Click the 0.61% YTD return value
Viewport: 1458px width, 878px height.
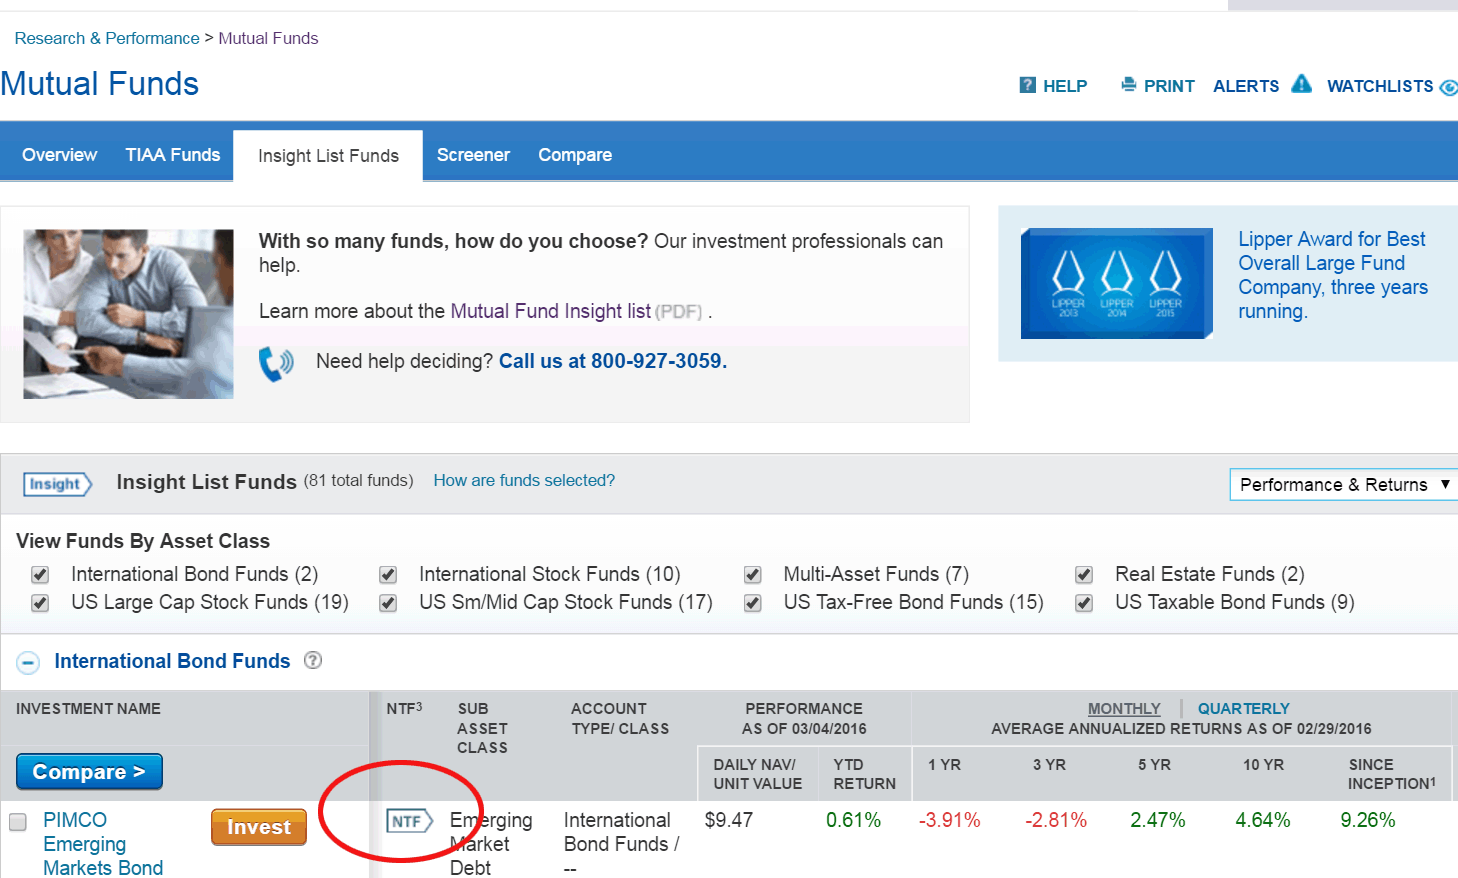point(853,820)
